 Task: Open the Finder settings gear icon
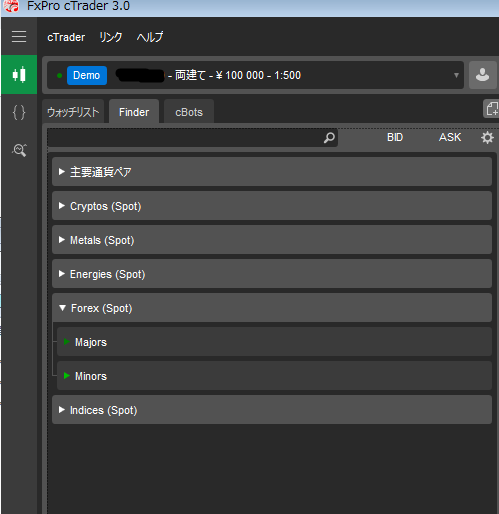point(487,137)
